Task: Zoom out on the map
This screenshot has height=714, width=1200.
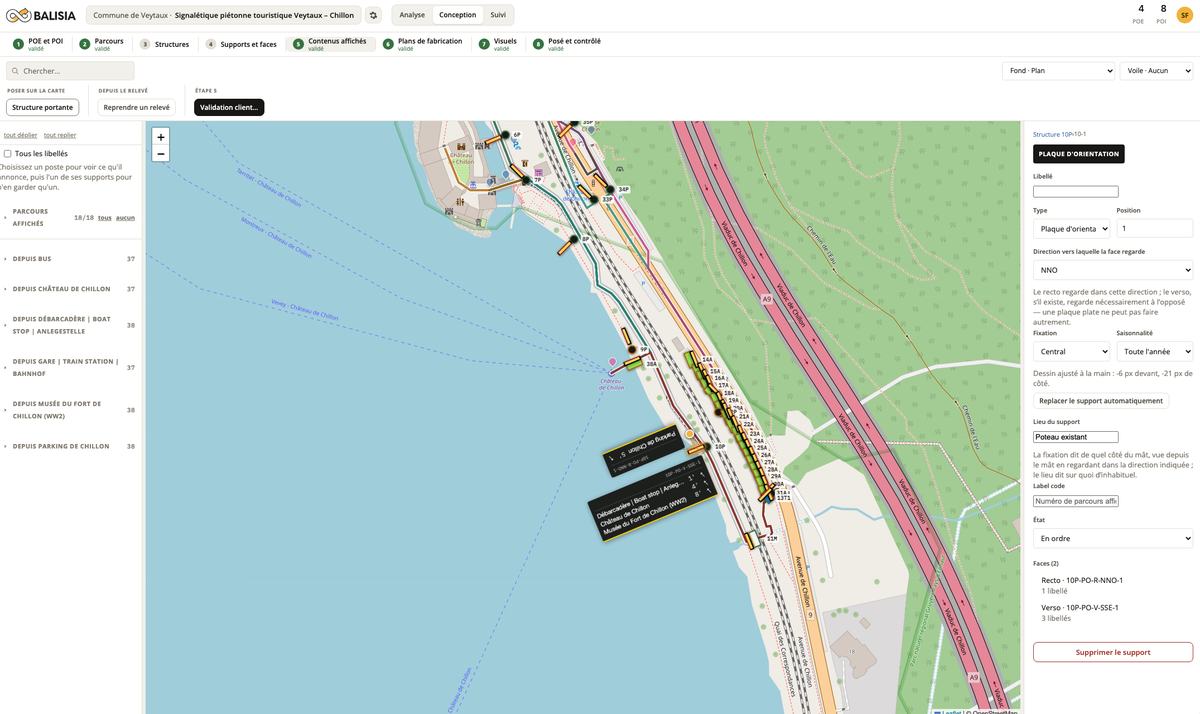Action: (161, 154)
